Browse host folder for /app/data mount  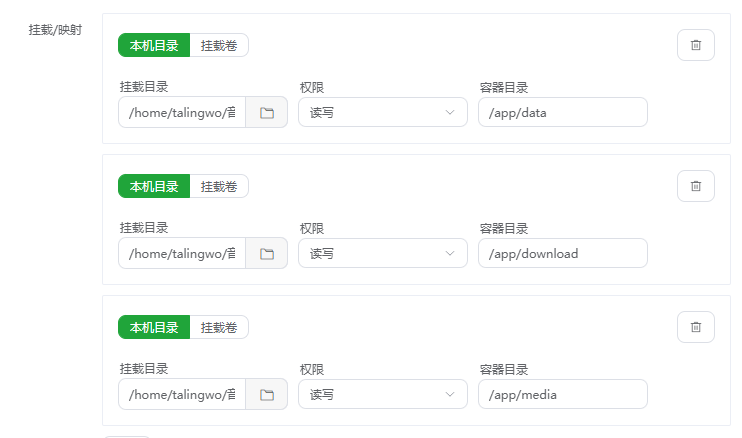[267, 113]
